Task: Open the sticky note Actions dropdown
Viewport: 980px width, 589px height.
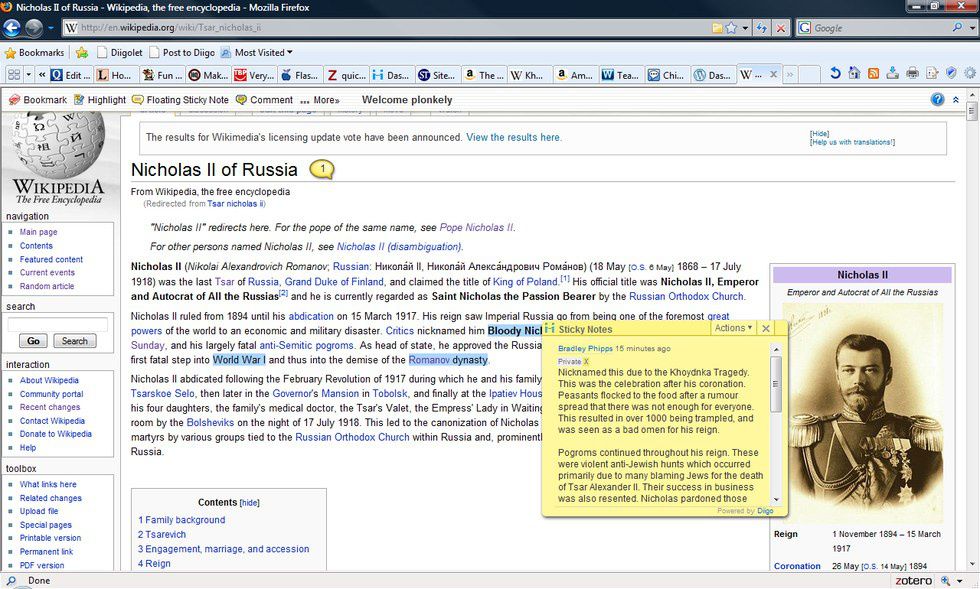Action: tap(733, 328)
